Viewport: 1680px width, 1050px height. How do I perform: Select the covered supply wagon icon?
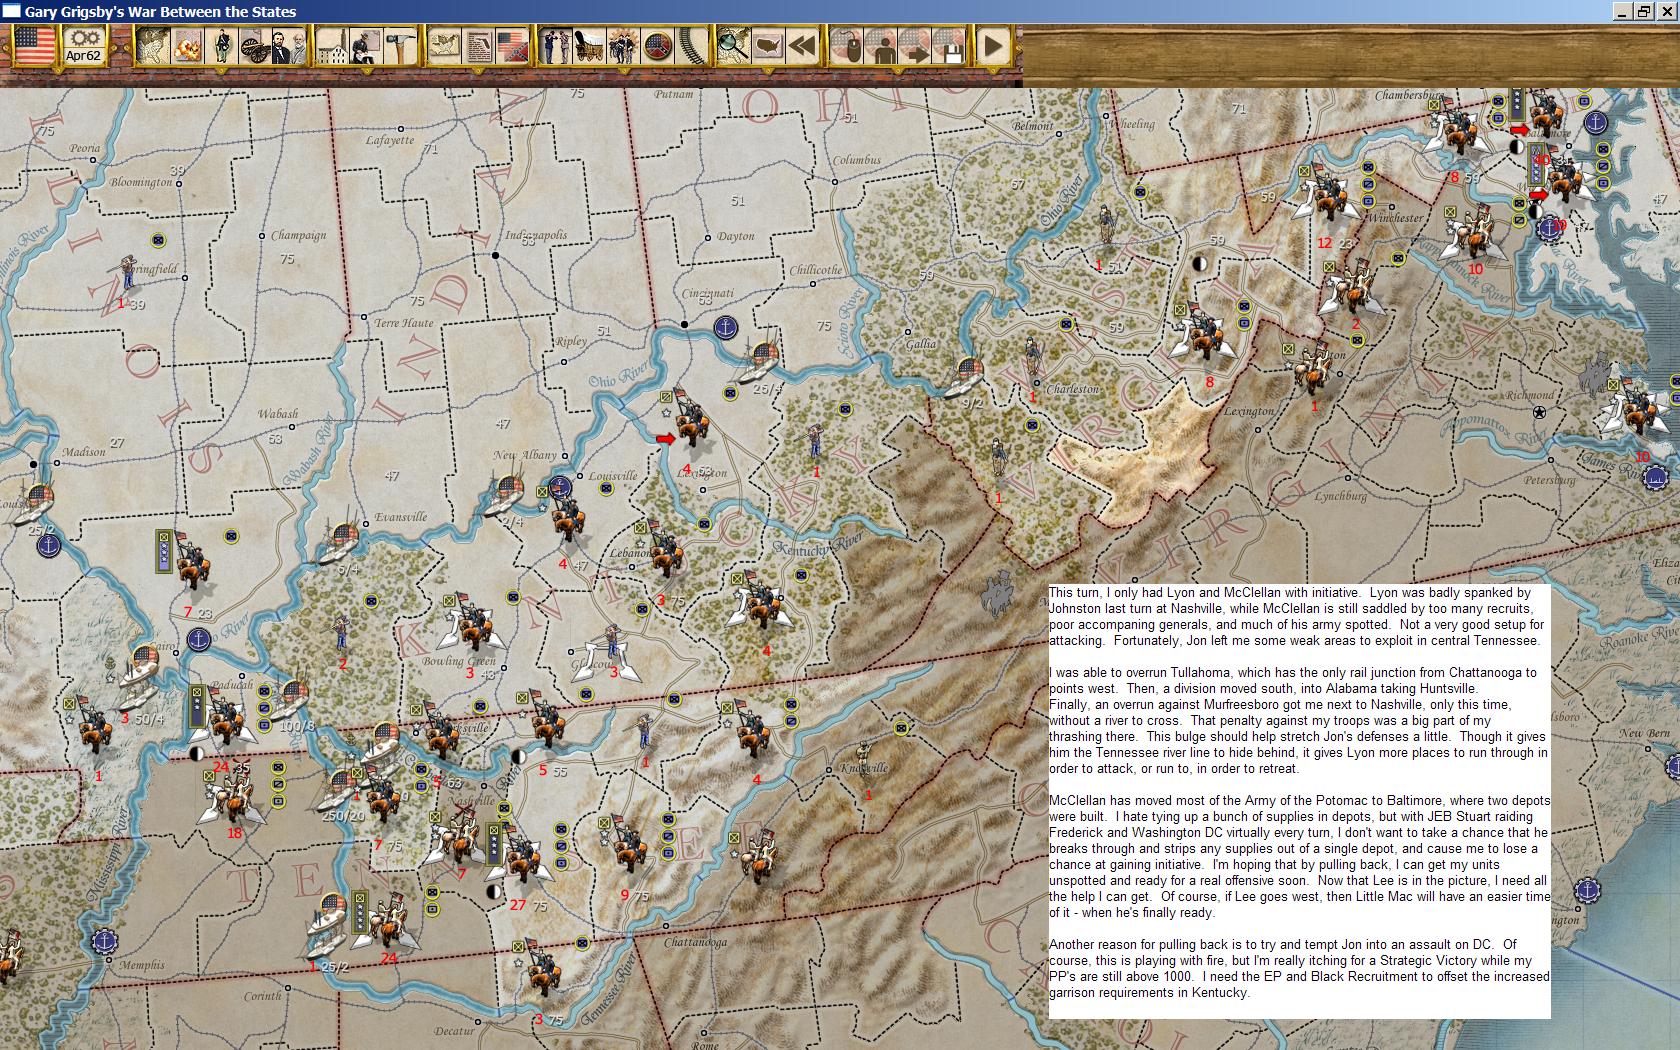pos(589,46)
